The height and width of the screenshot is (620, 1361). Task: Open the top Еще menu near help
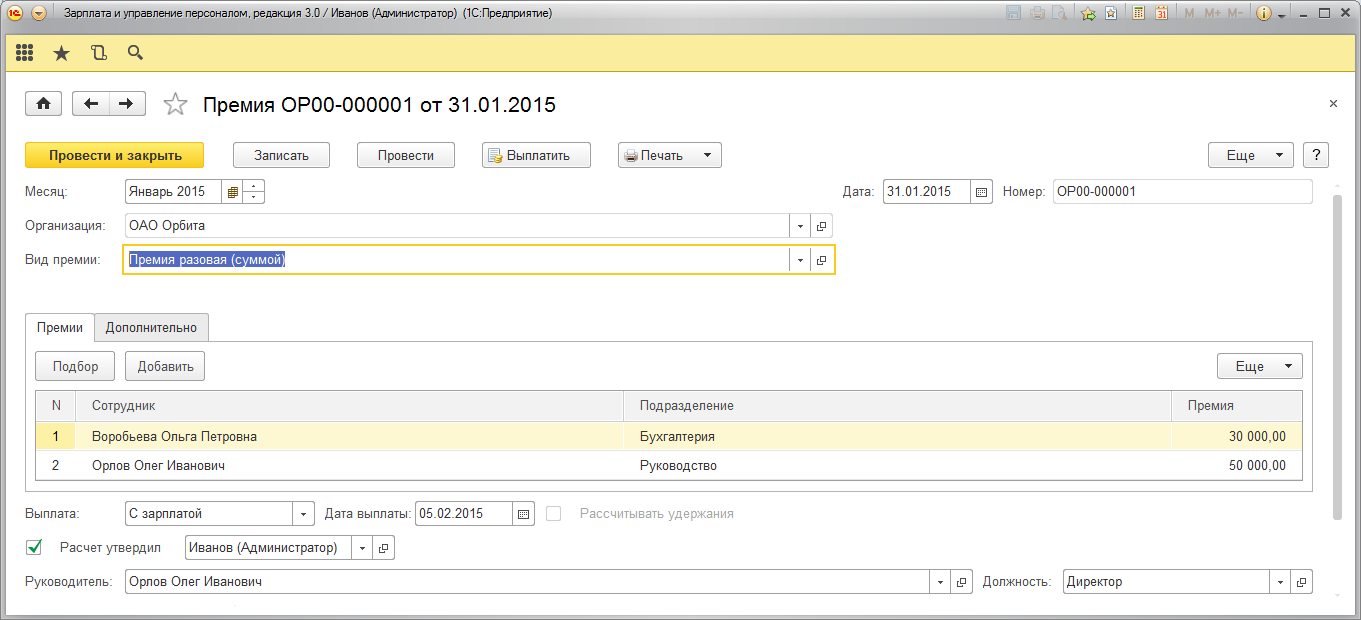click(x=1251, y=155)
